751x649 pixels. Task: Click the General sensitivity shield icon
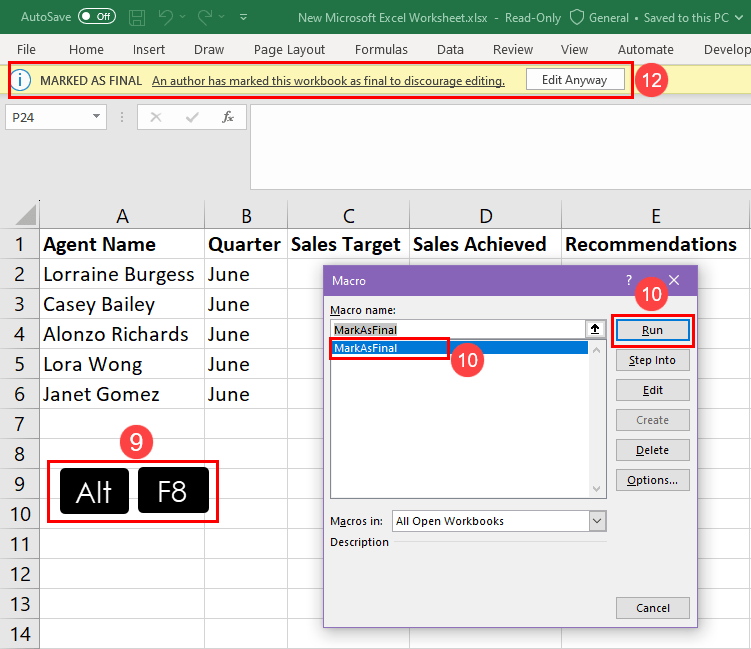click(x=577, y=18)
